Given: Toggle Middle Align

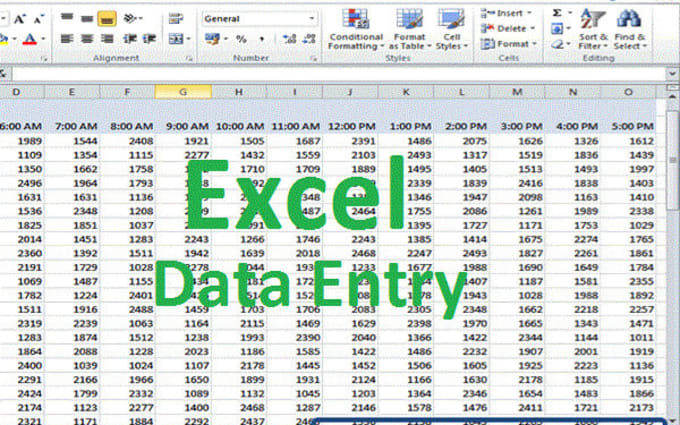Looking at the screenshot, I should 87,18.
